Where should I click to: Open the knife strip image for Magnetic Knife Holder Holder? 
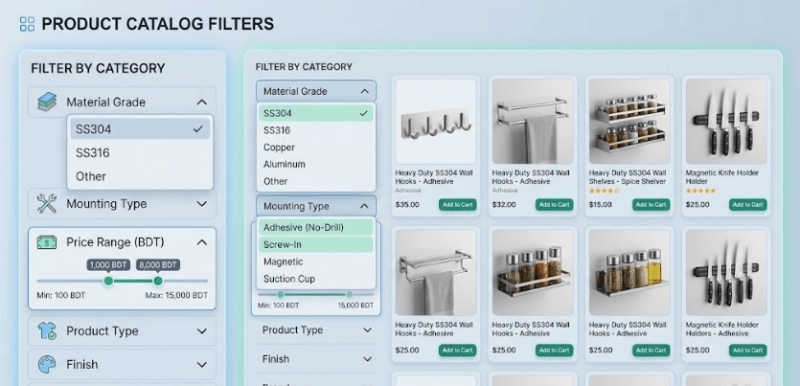(726, 121)
